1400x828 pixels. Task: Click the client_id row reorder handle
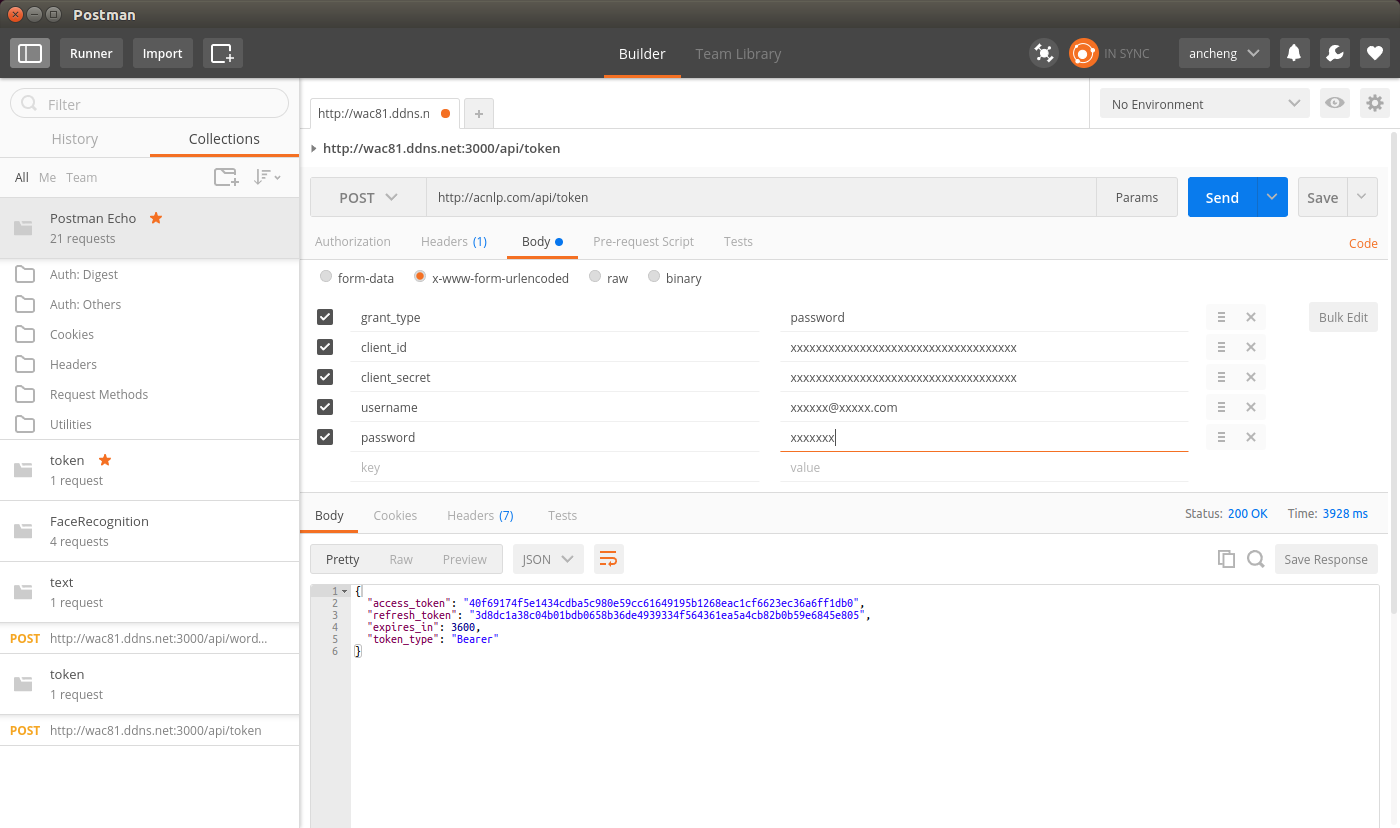pos(1221,348)
